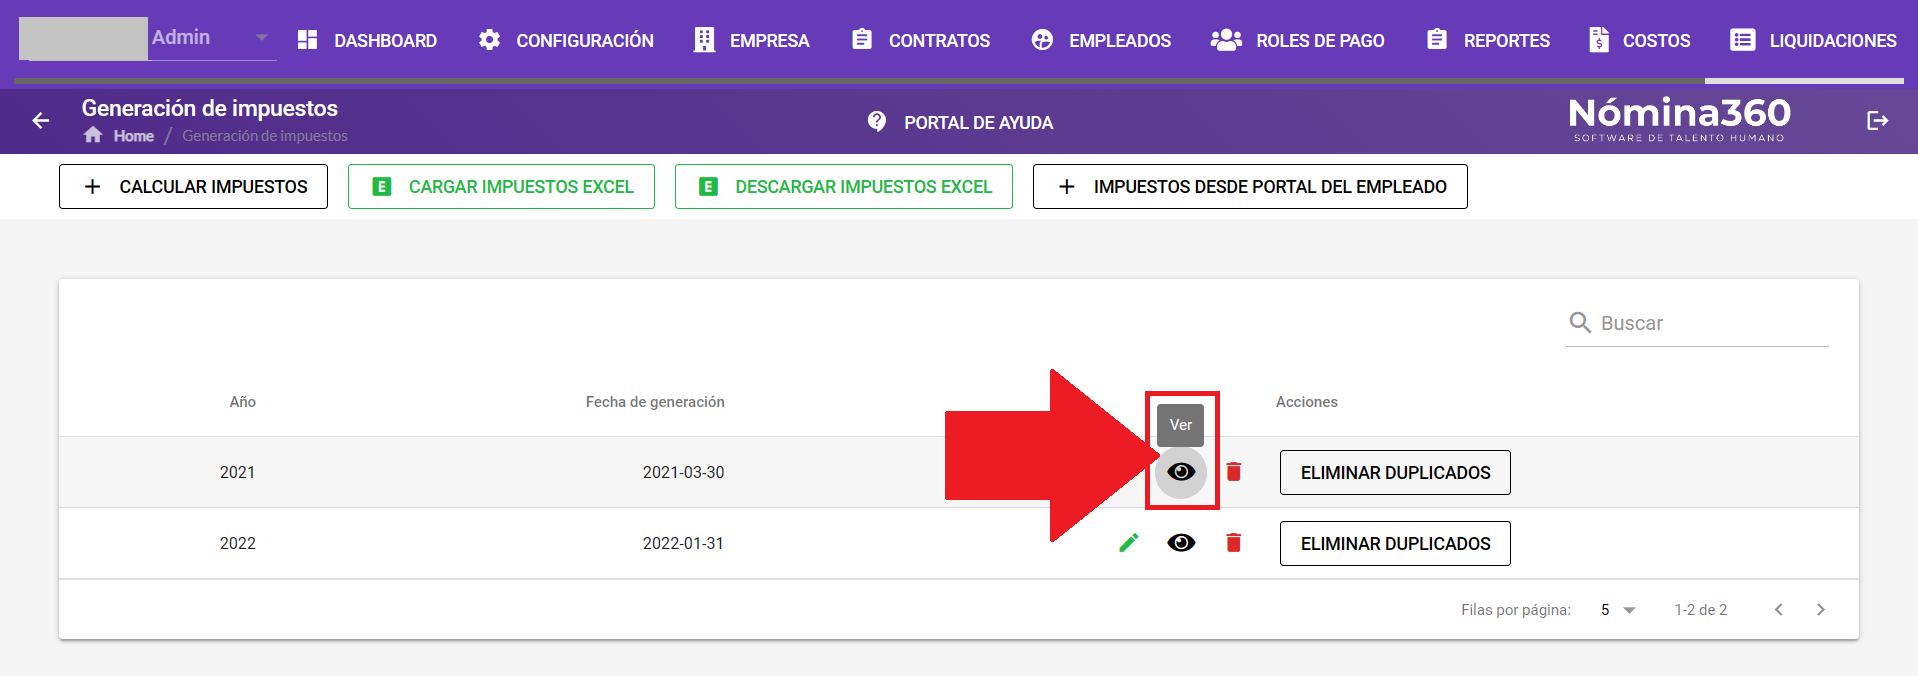View the 2022 tax record eye icon
Screen dimensions: 1918x676
point(1181,543)
